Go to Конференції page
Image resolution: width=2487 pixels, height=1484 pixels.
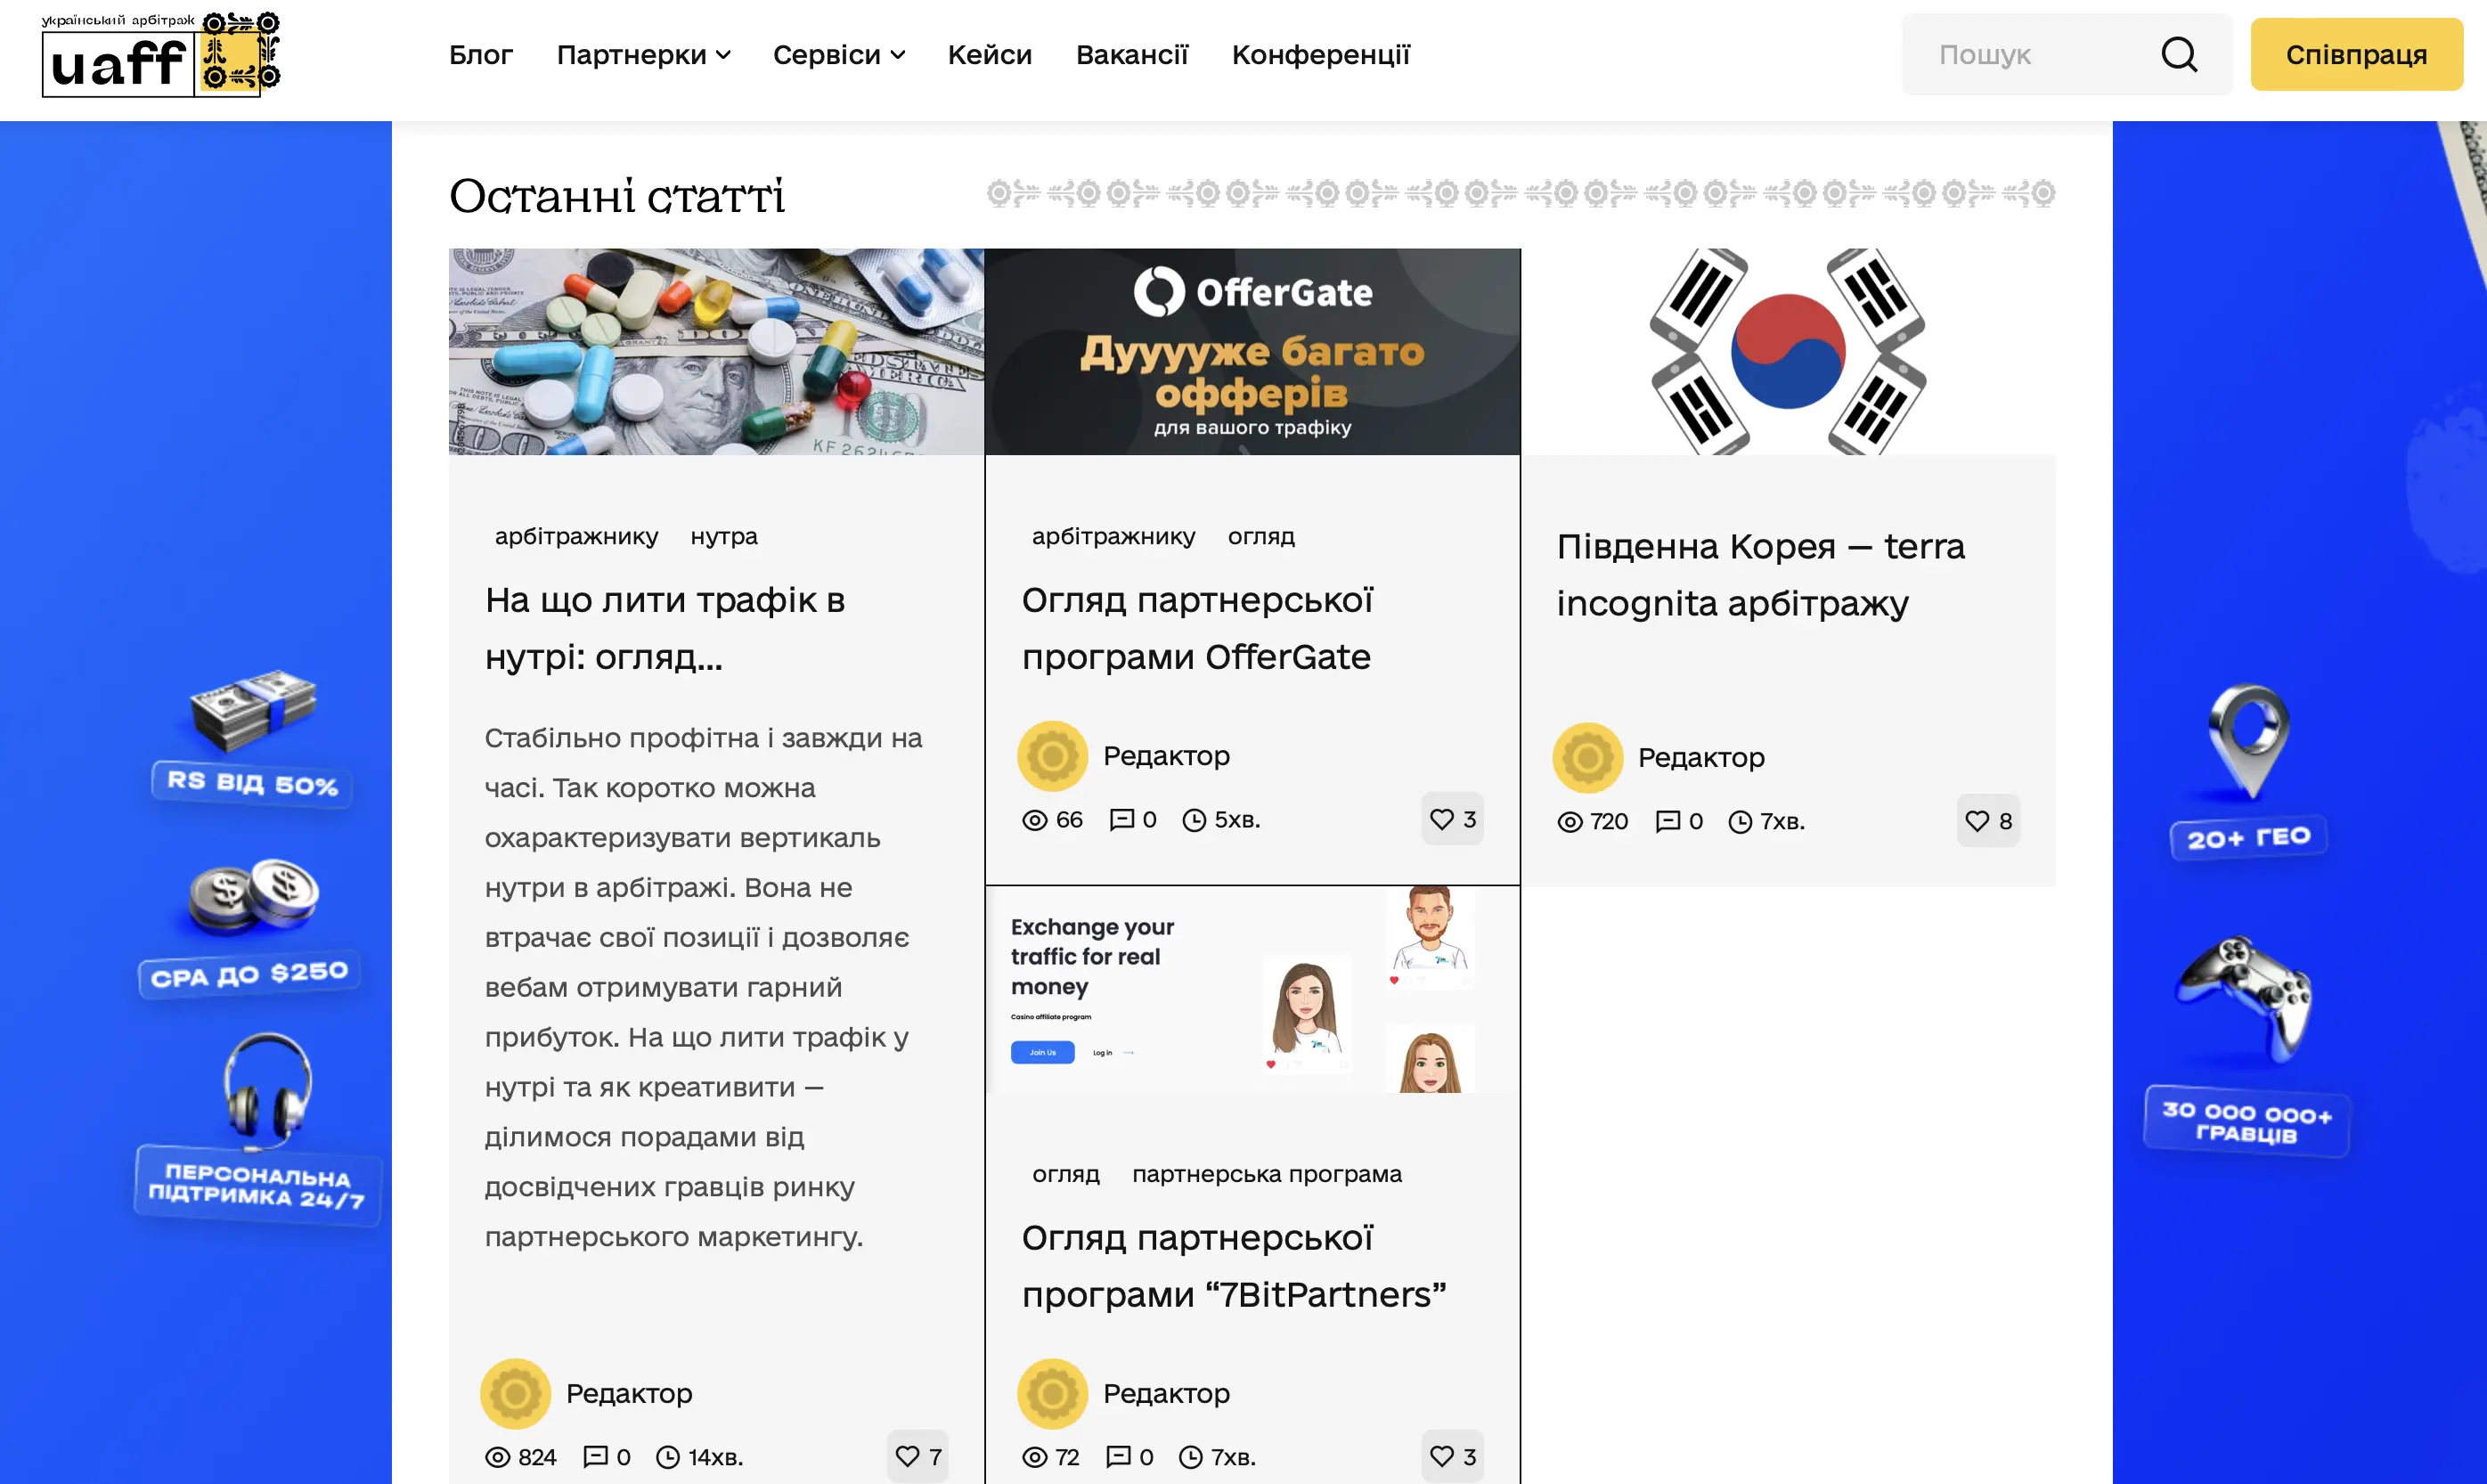1320,55
